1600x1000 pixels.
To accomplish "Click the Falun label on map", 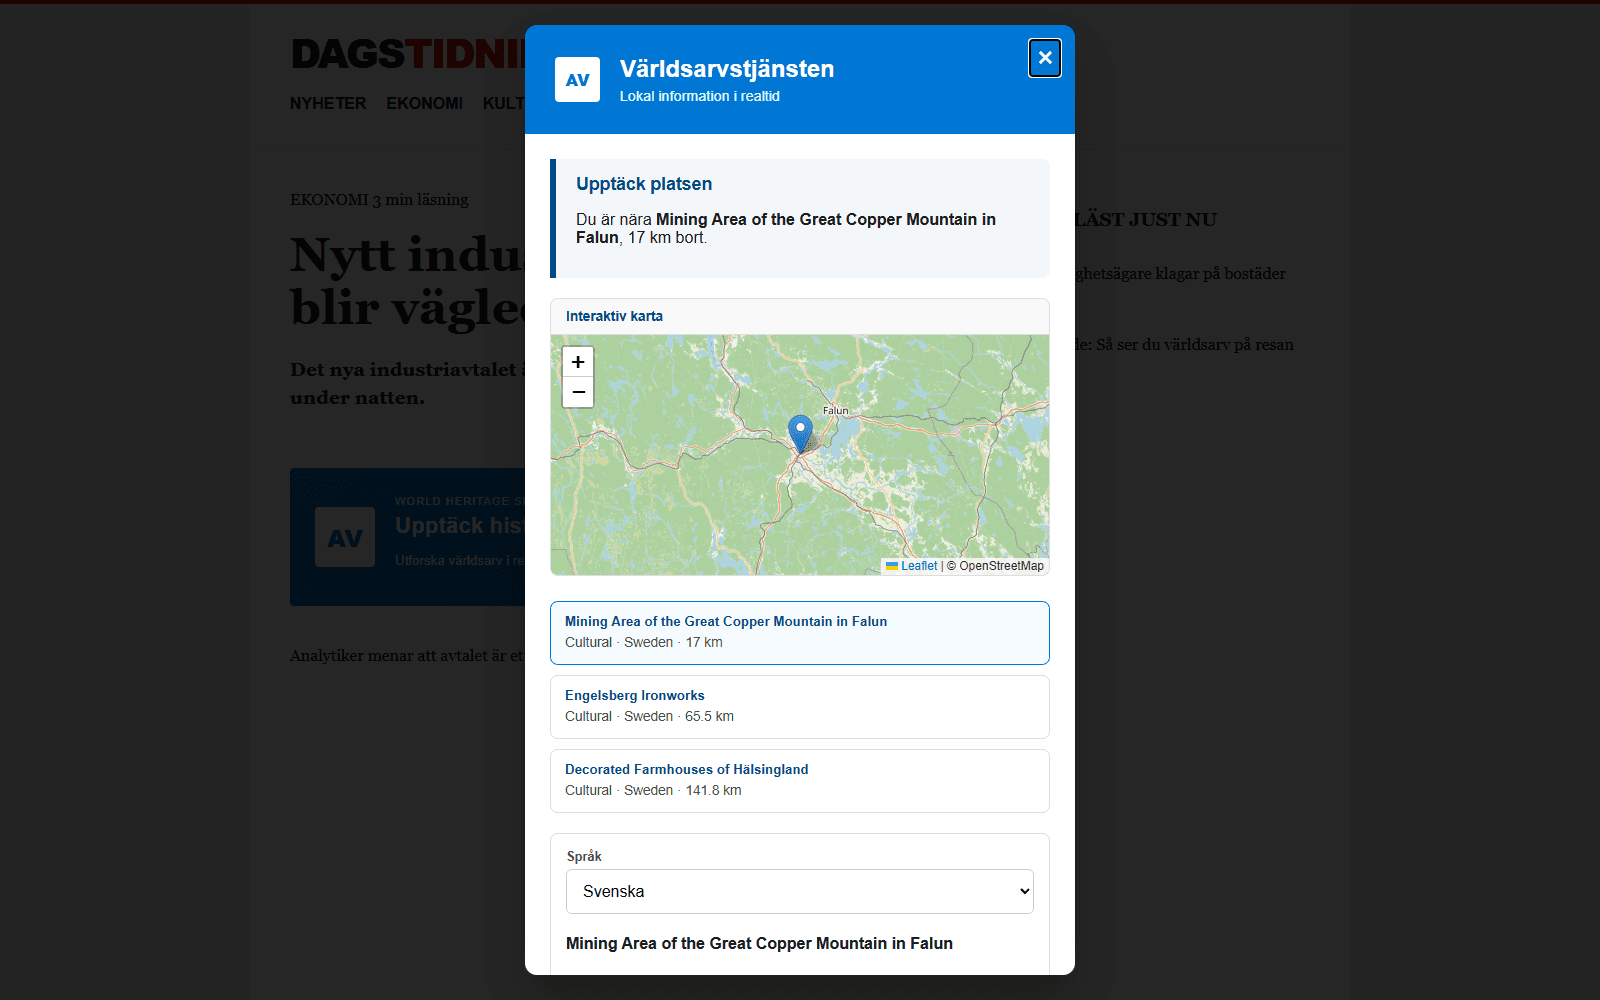I will click(836, 411).
